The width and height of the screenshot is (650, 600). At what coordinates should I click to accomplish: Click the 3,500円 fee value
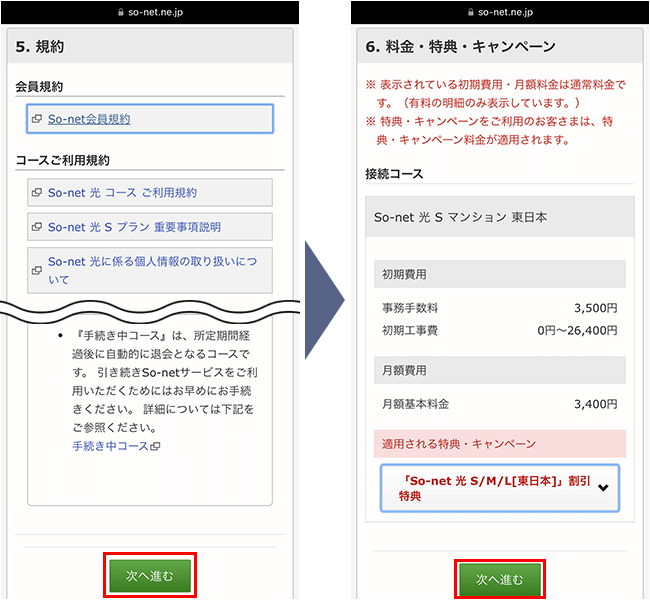coord(596,308)
